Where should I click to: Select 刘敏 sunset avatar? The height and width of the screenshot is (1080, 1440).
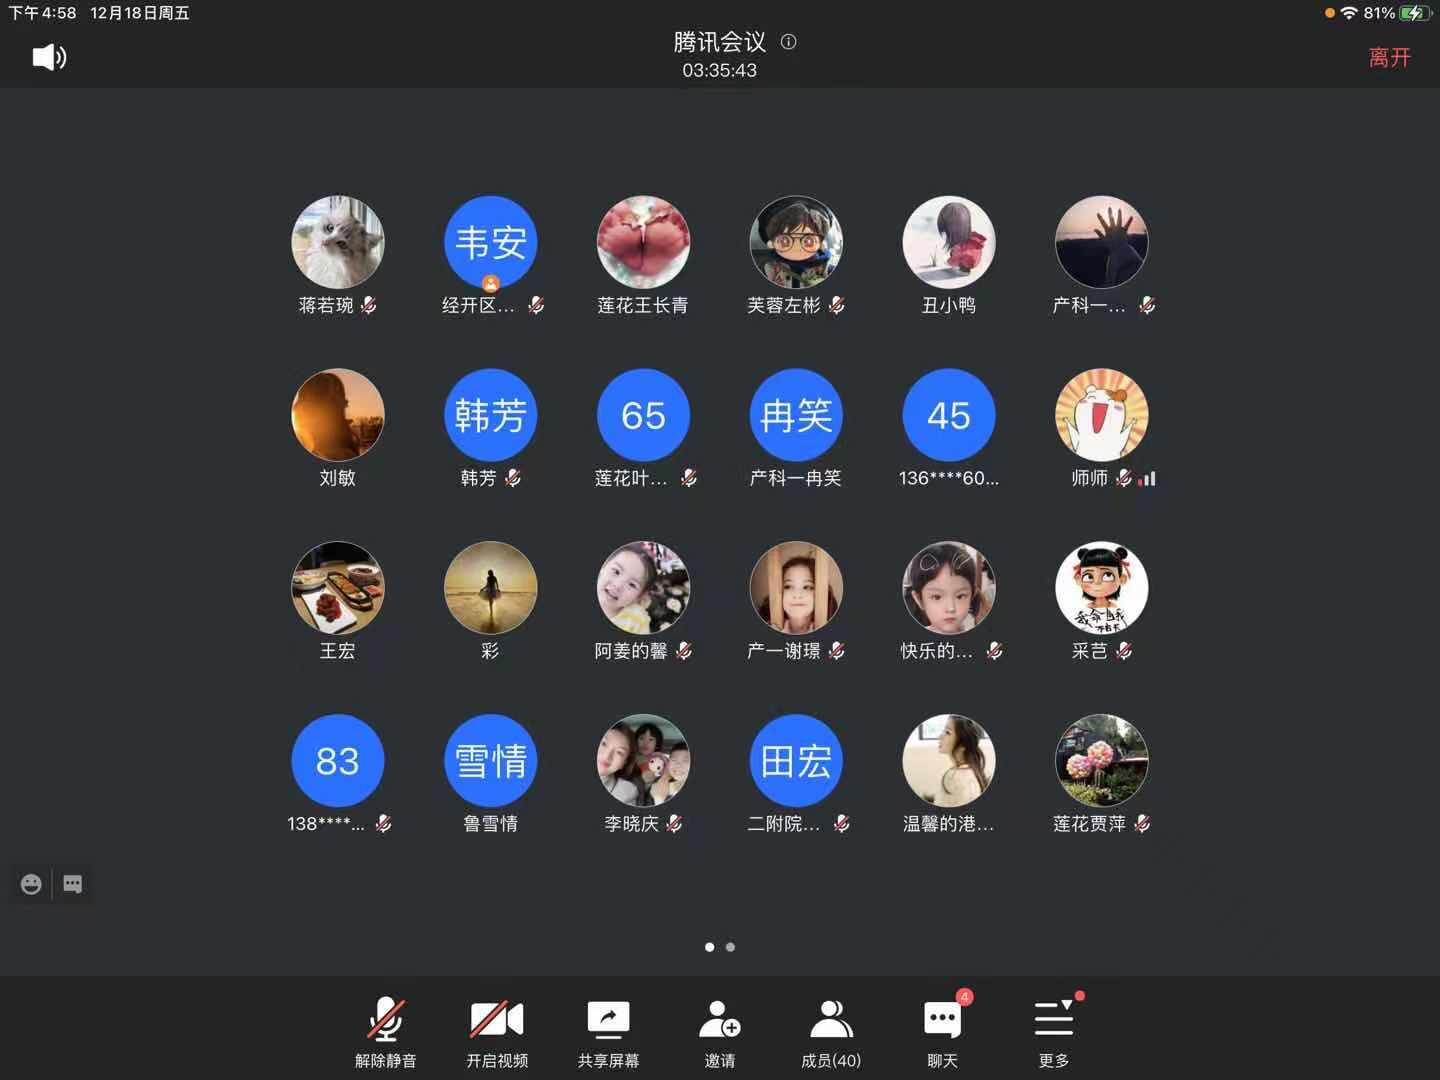[x=338, y=415]
